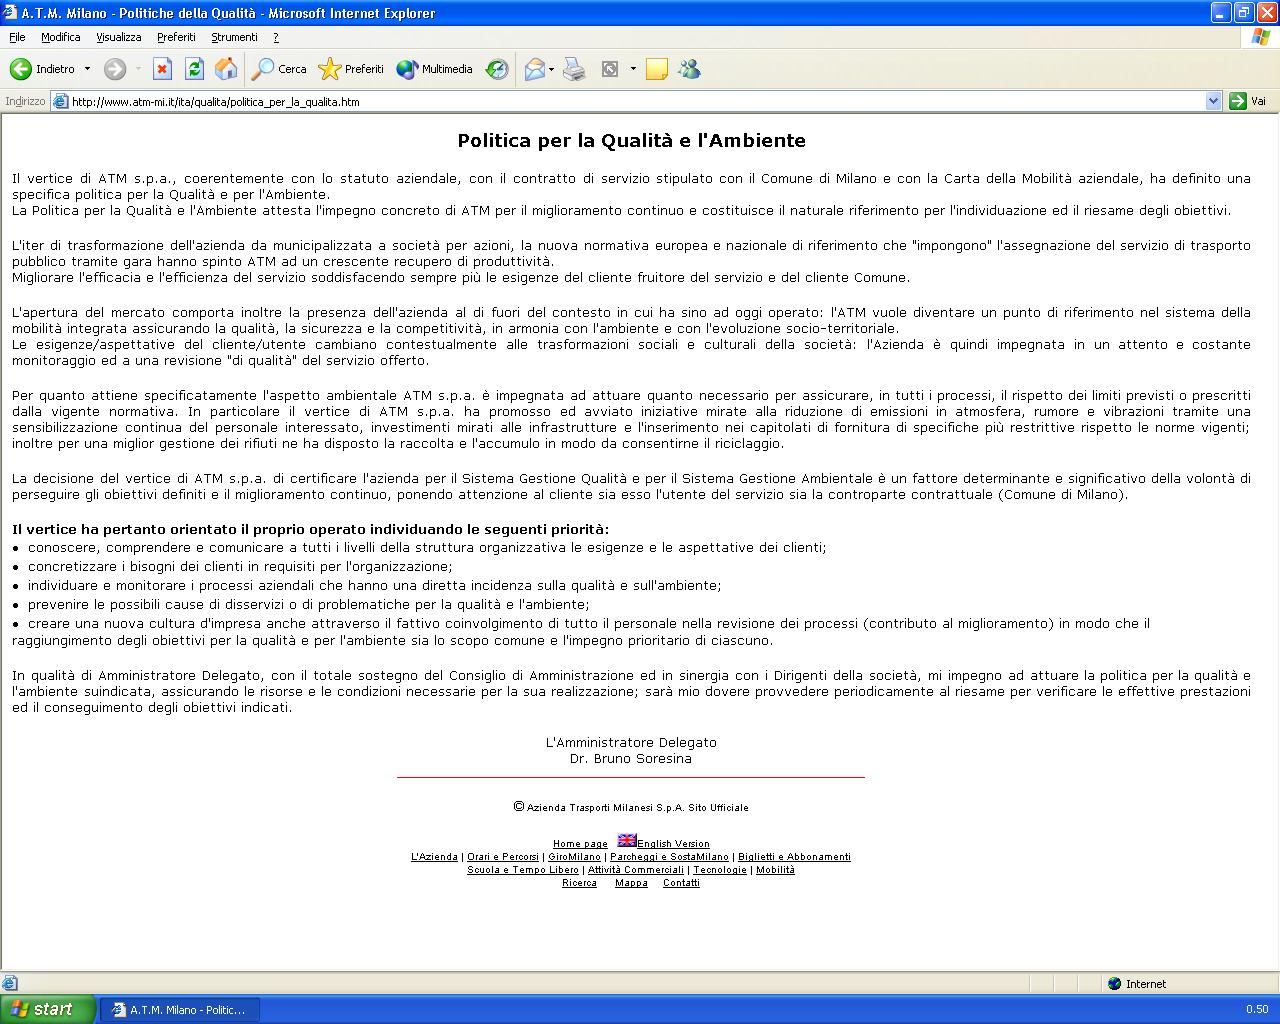Open the Messenger people icon
Image resolution: width=1280 pixels, height=1024 pixels.
coord(689,69)
